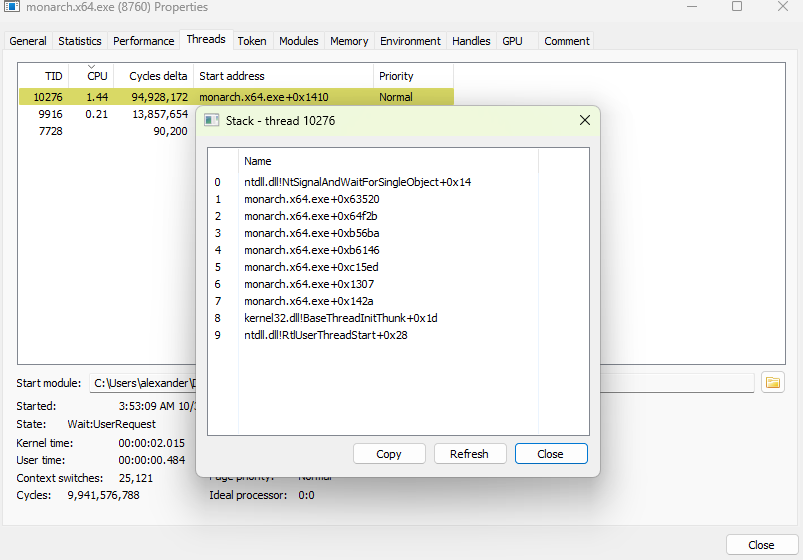Select stack frame NtSignalAndWaitForSingleObject
Viewport: 803px width, 560px height.
(357, 182)
